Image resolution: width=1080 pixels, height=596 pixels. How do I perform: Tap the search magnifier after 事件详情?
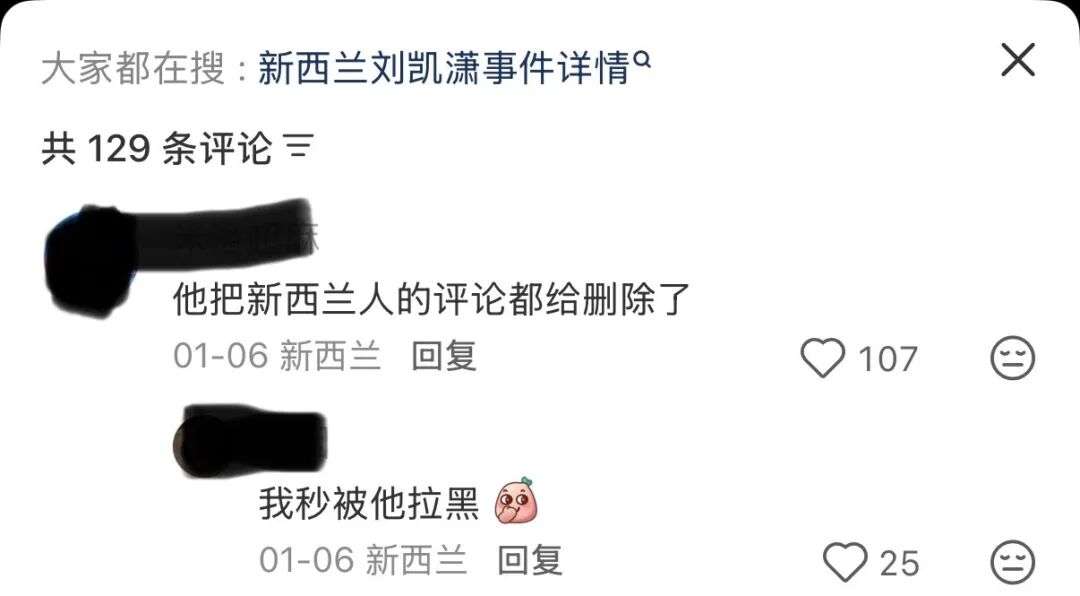point(642,61)
